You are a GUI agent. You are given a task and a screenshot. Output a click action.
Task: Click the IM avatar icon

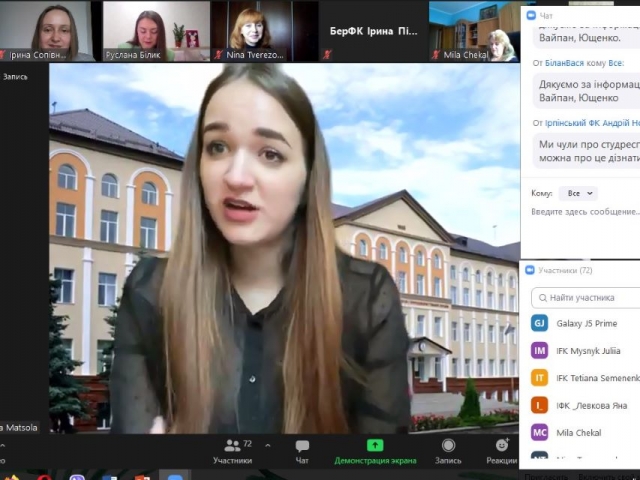[539, 351]
